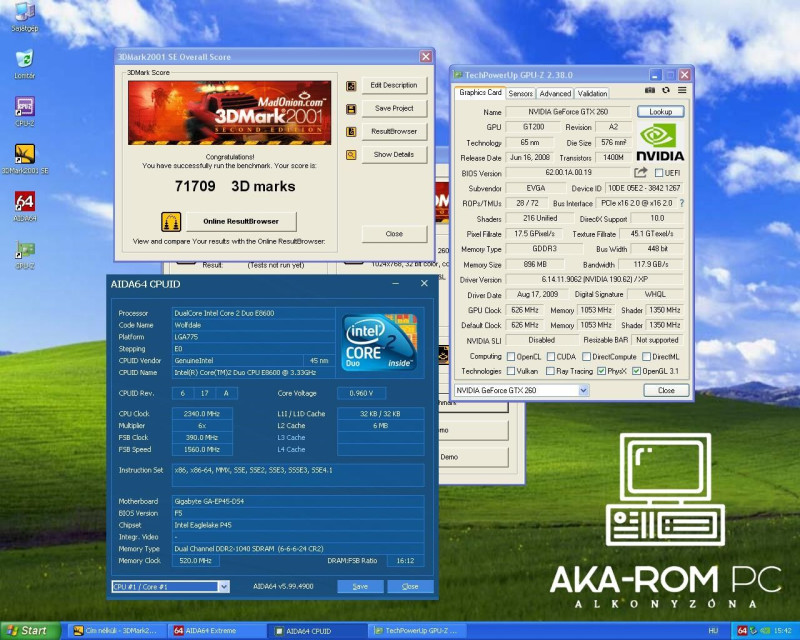Screen dimensions: 800x640
Task: Click Save in AIDA64 CPUID
Action: click(360, 586)
